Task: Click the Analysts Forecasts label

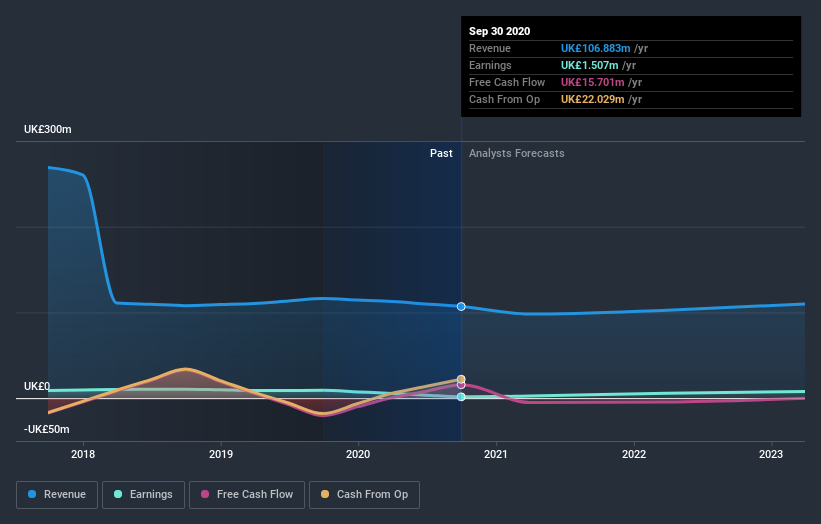Action: coord(516,153)
